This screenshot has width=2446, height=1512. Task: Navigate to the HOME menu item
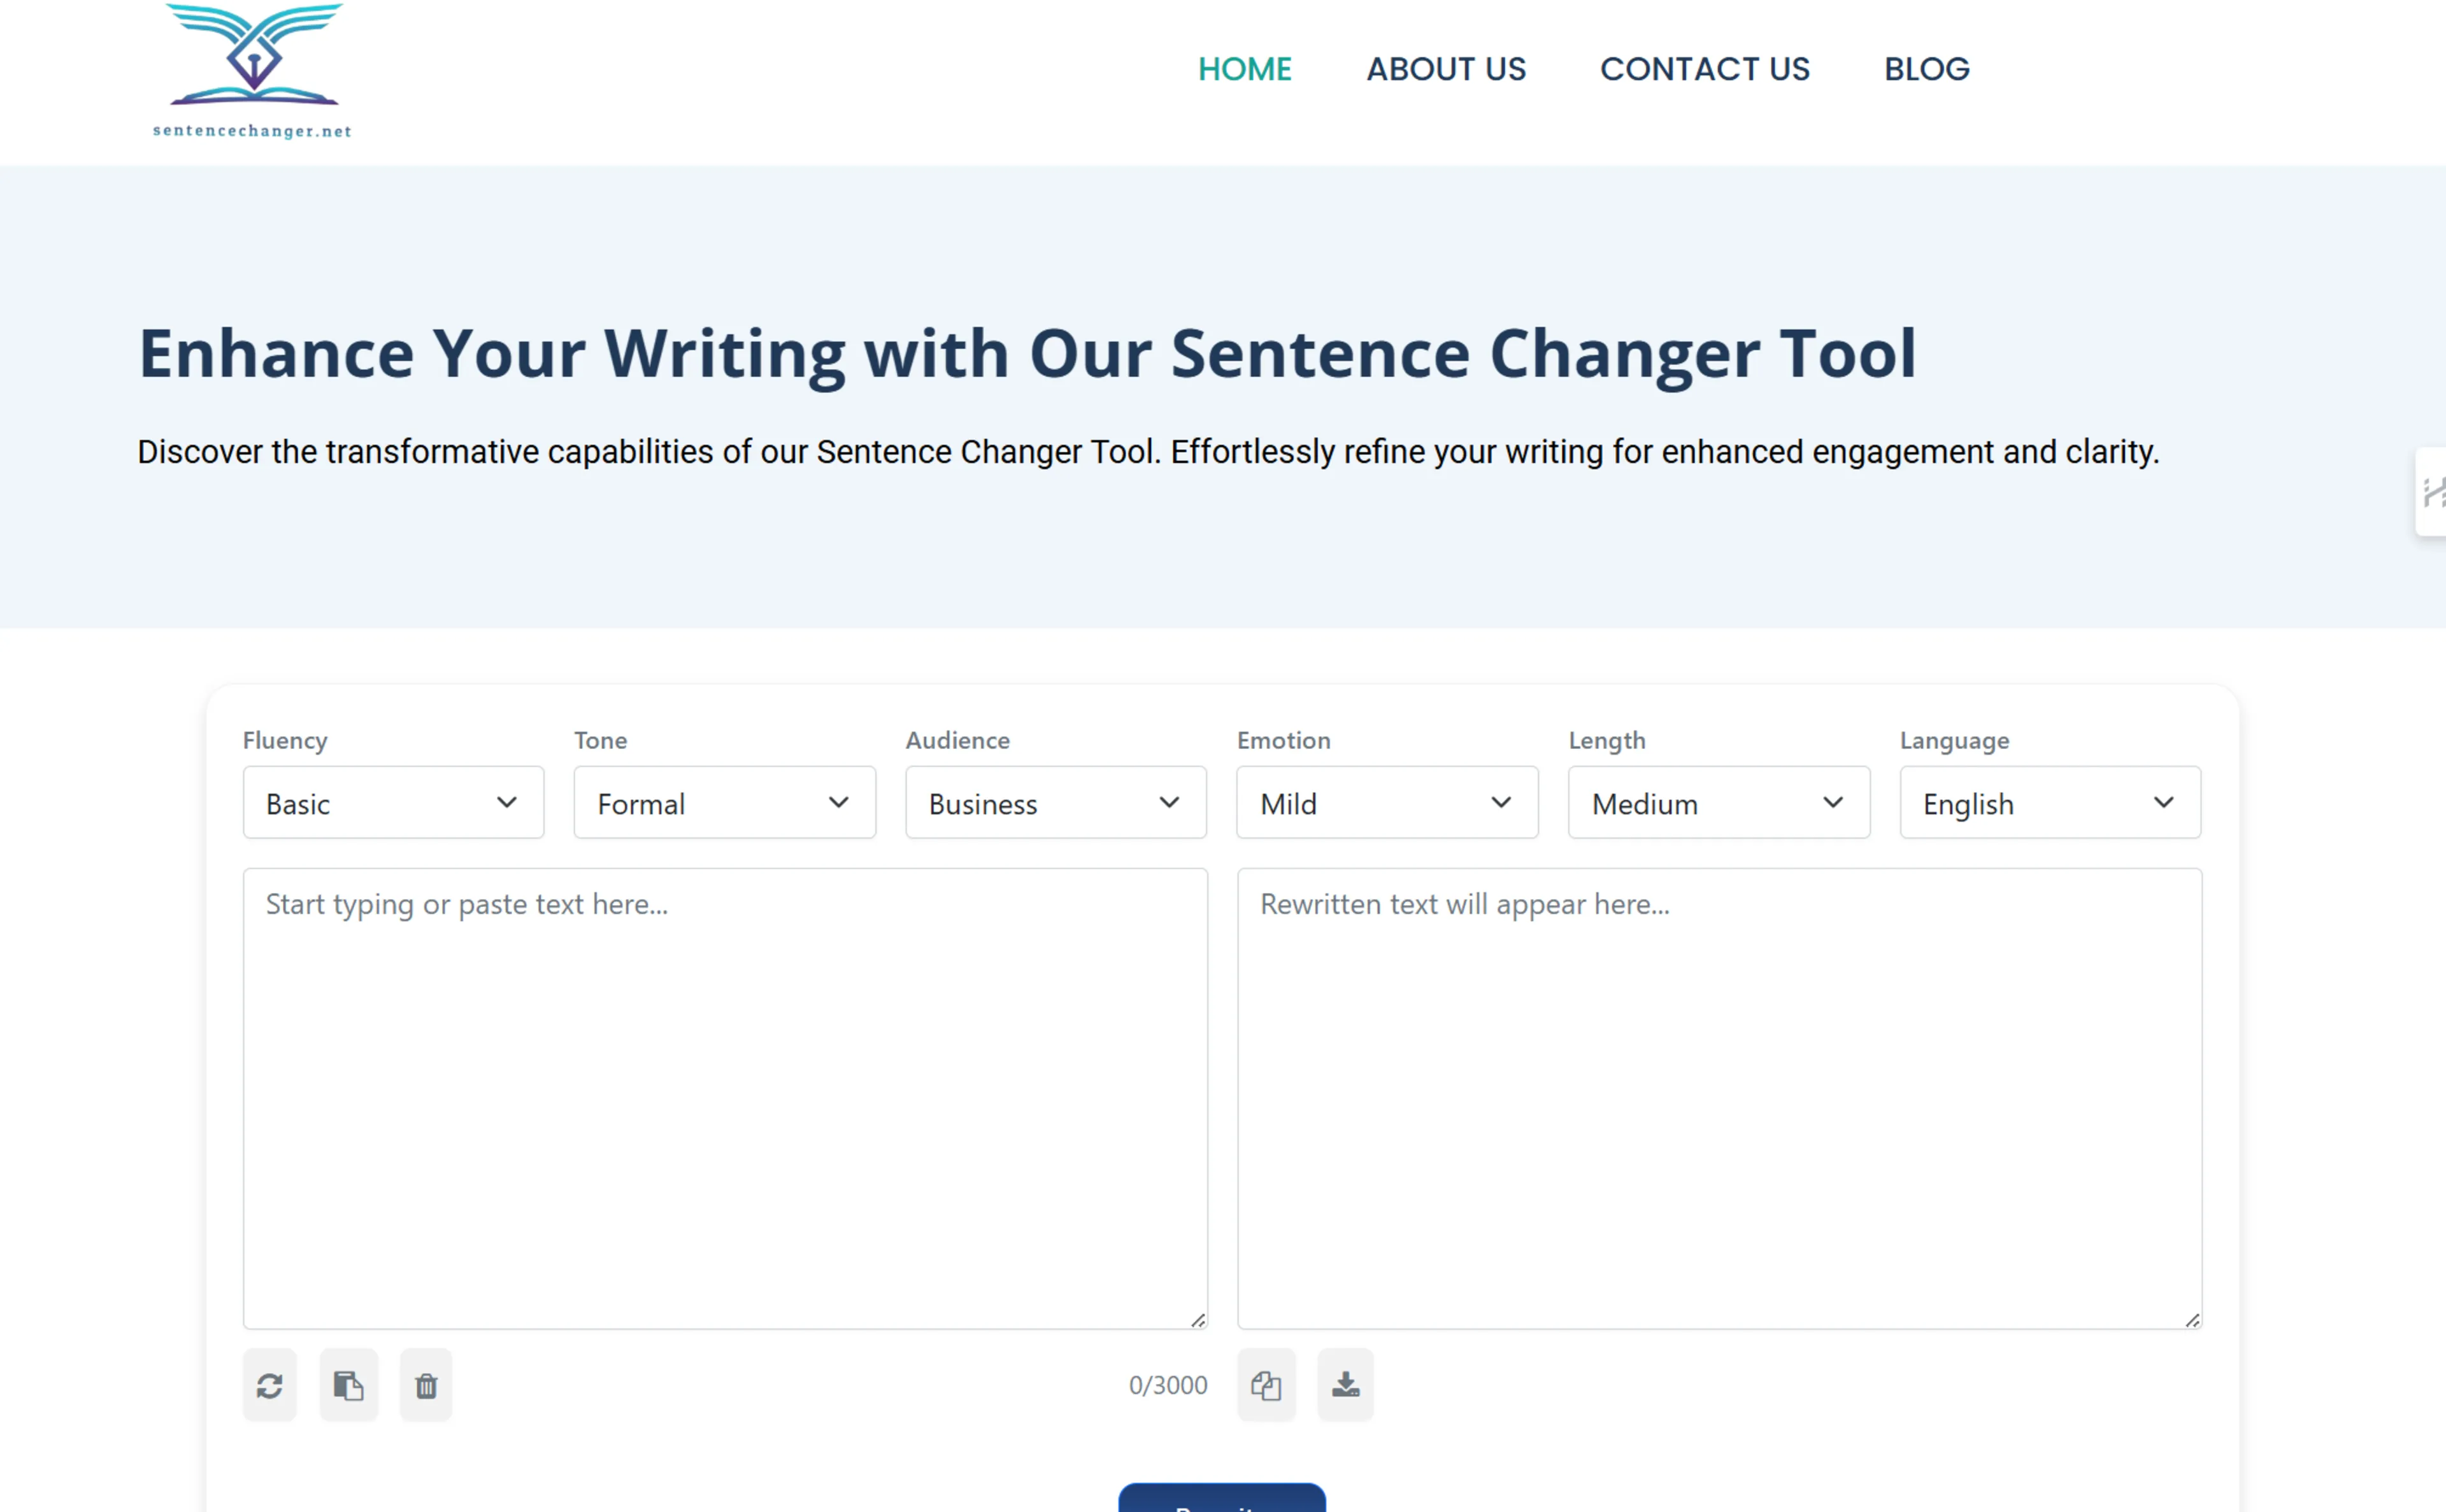pos(1244,68)
